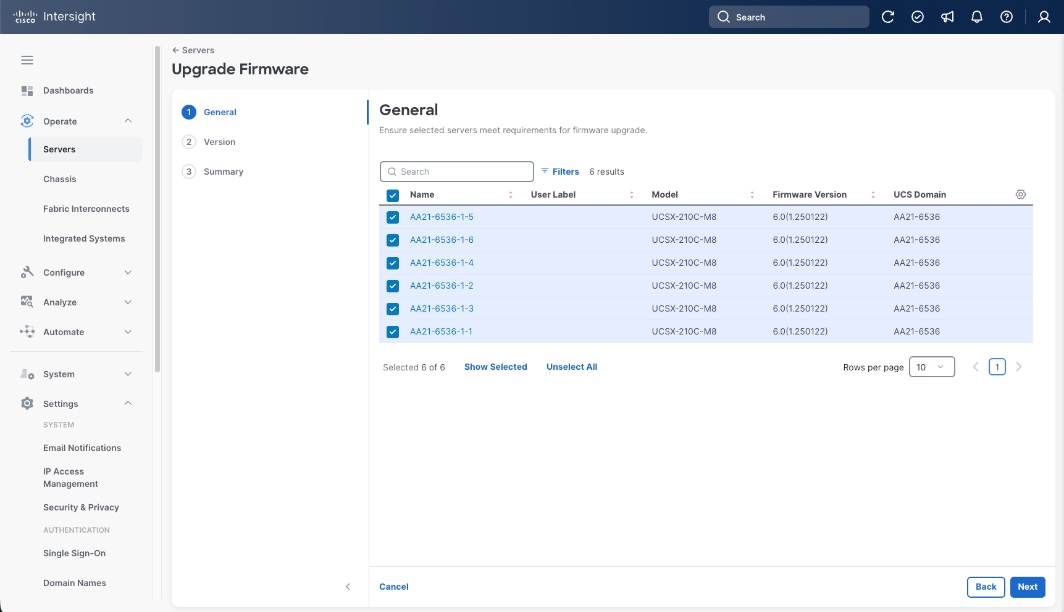The width and height of the screenshot is (1064, 612).
Task: Open the help question mark icon
Action: click(x=1006, y=17)
